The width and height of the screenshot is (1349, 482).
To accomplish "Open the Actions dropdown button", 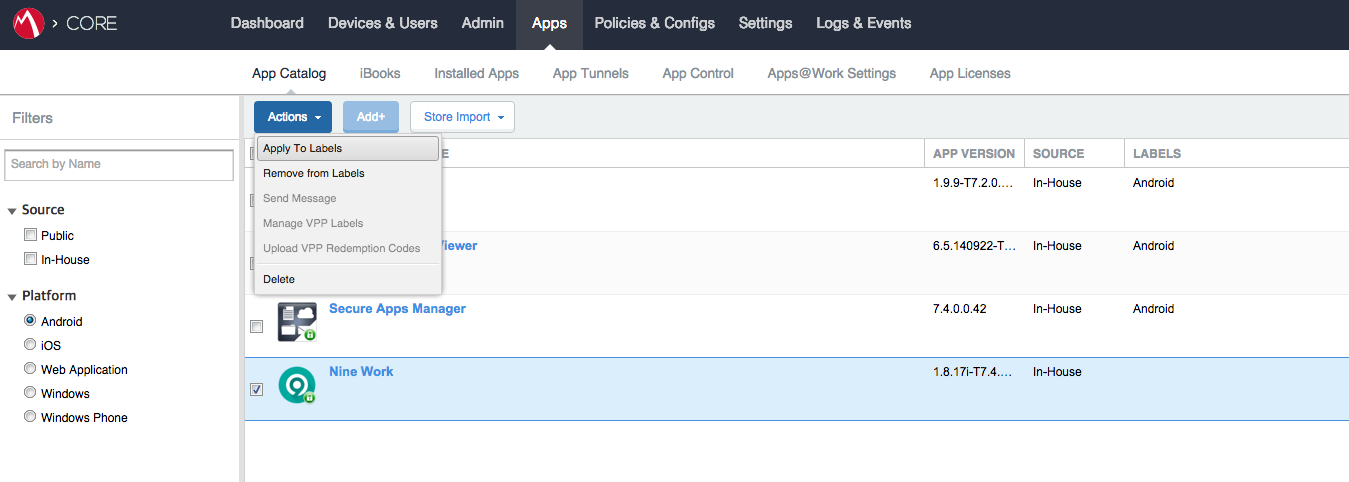I will 293,117.
